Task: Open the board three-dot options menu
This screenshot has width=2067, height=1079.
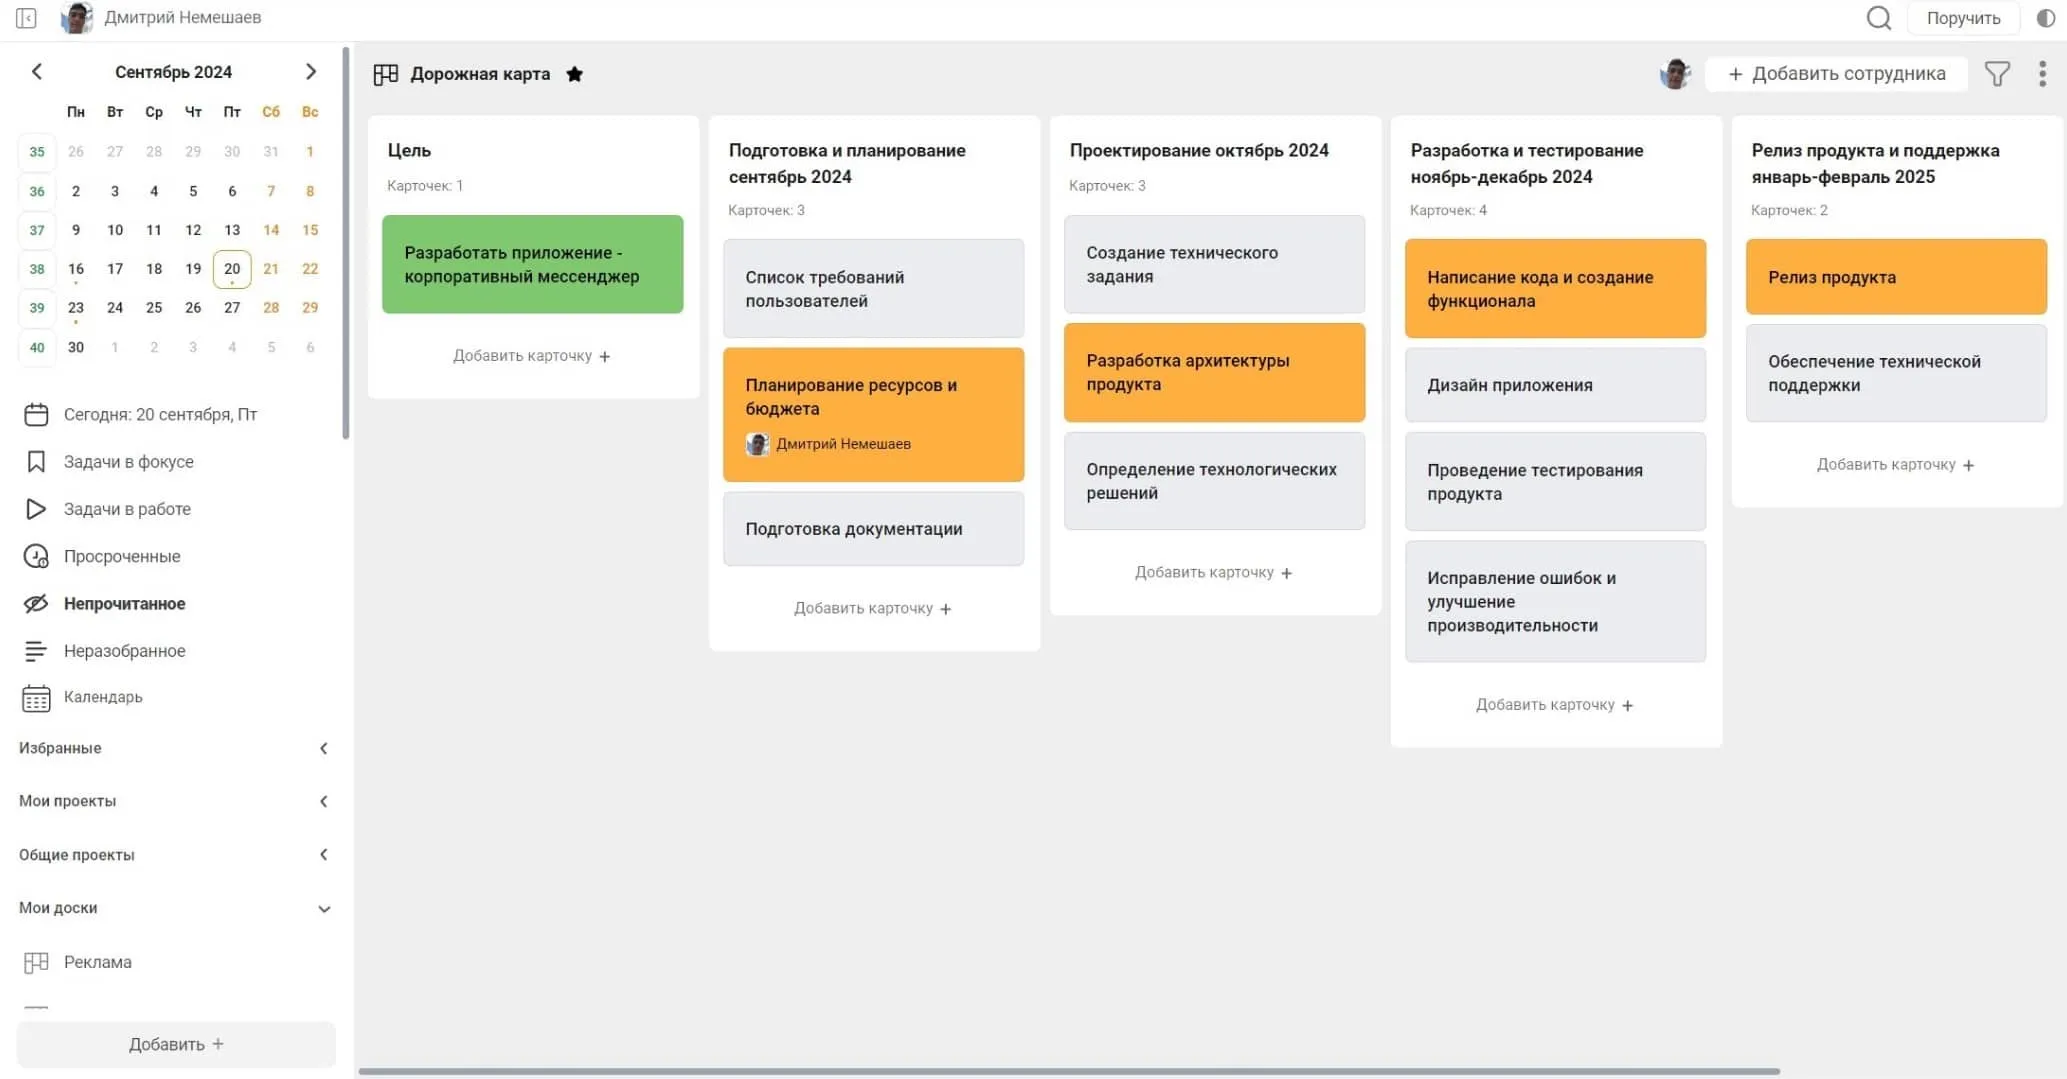Action: [2041, 74]
